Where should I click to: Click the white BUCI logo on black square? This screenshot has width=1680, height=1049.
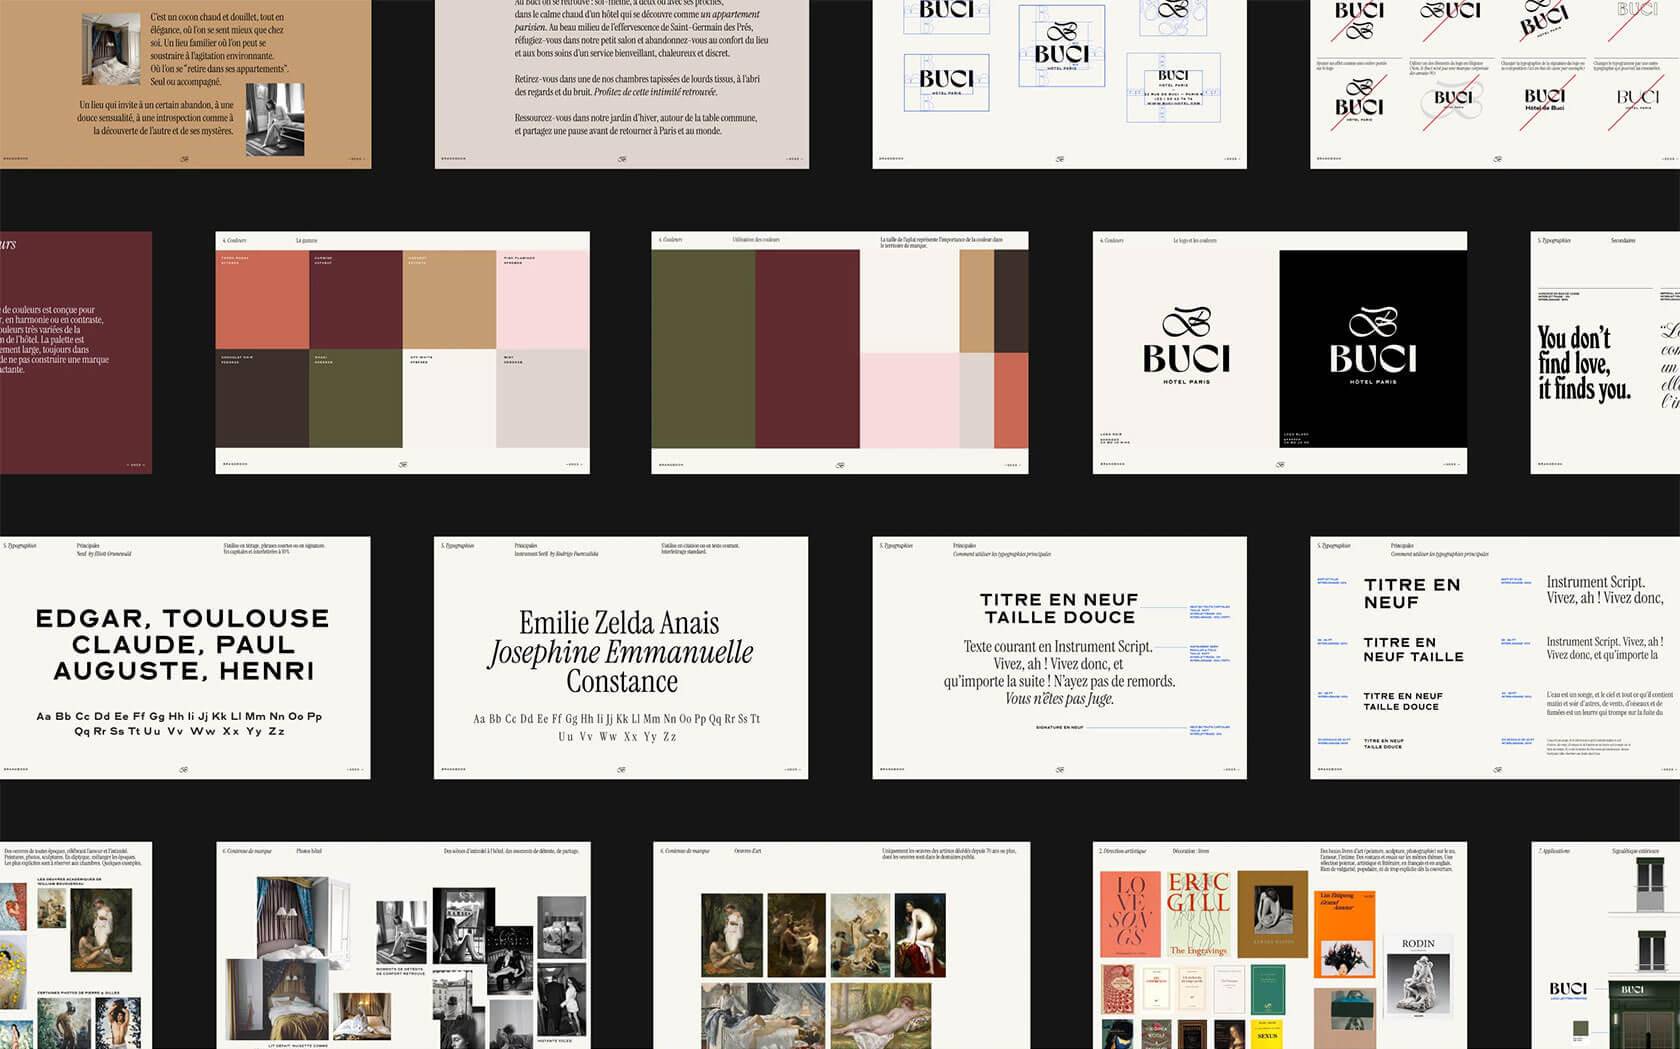click(x=1372, y=347)
